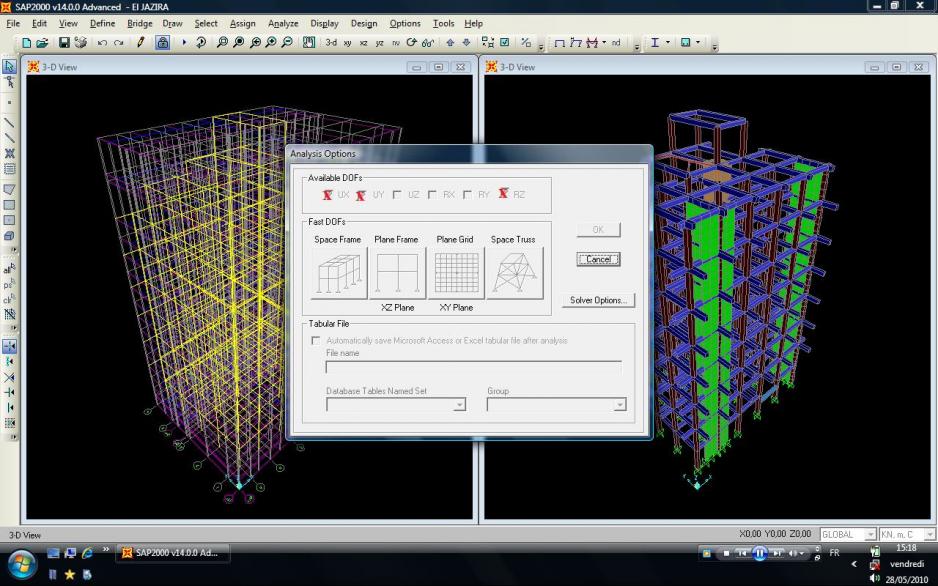Open the Display menu
938x586 pixels.
click(x=324, y=23)
